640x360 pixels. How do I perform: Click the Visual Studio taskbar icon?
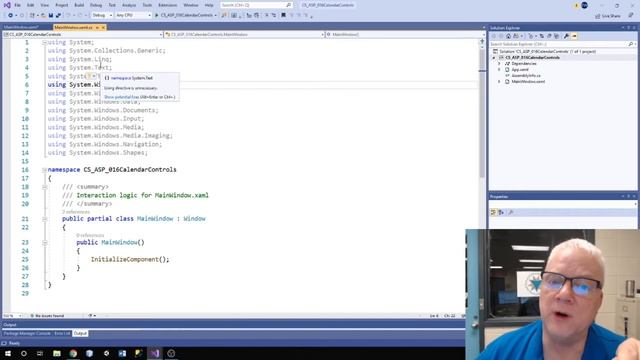pos(155,353)
